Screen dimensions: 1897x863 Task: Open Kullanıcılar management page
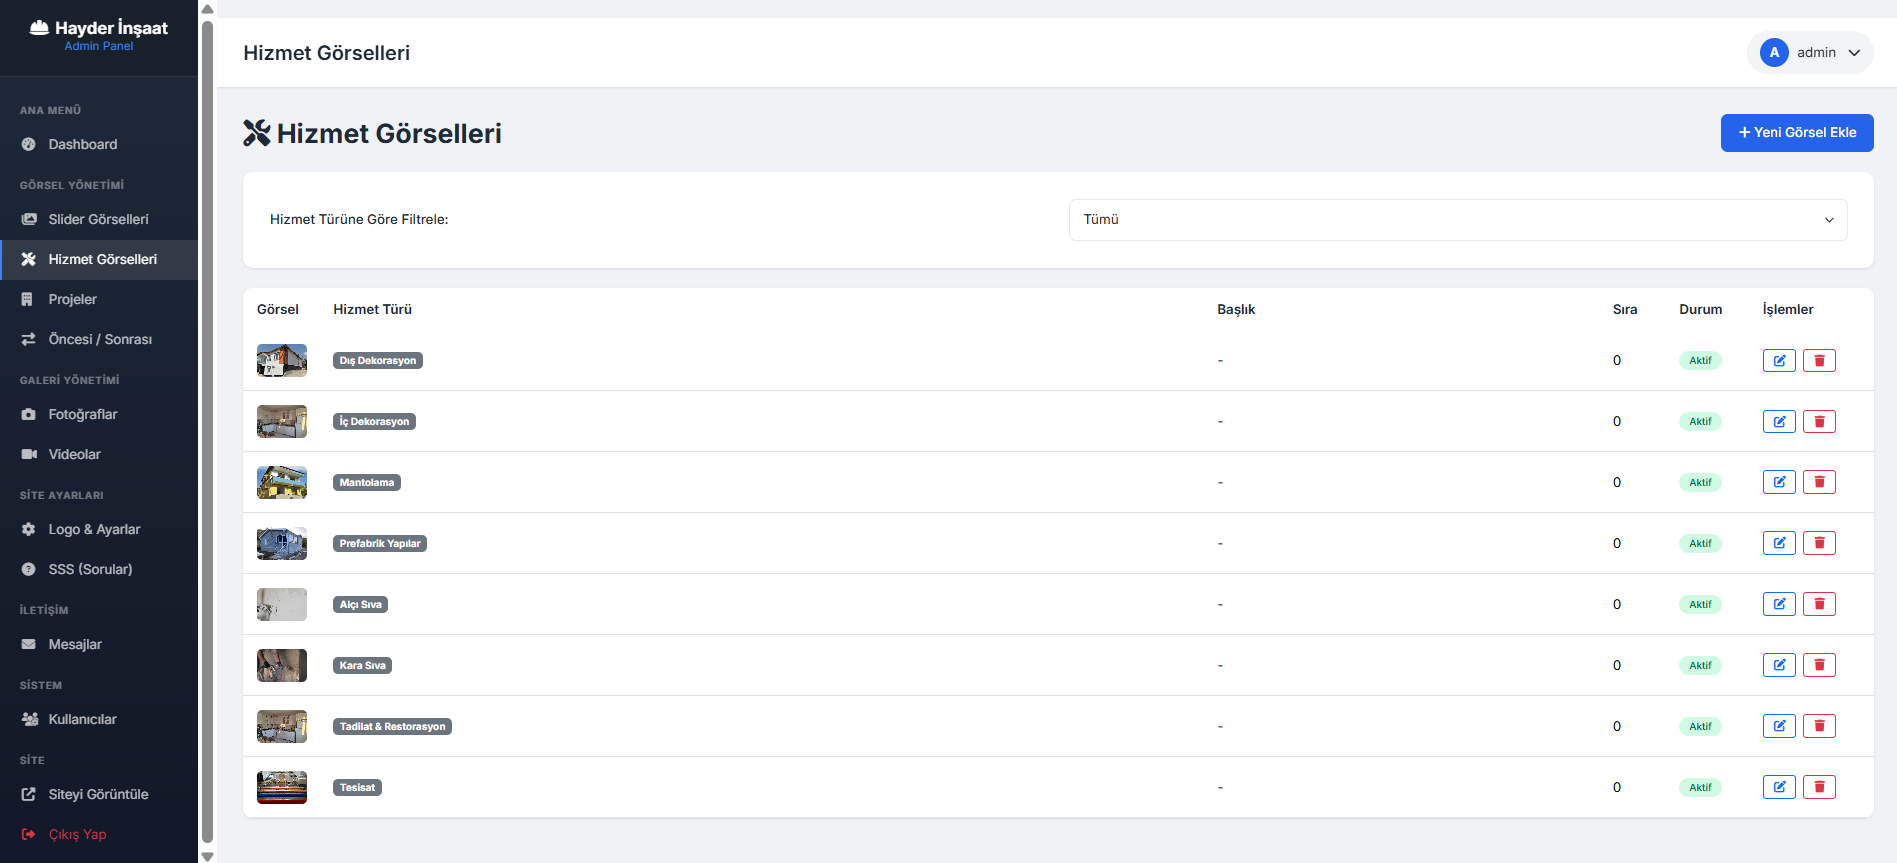99,720
